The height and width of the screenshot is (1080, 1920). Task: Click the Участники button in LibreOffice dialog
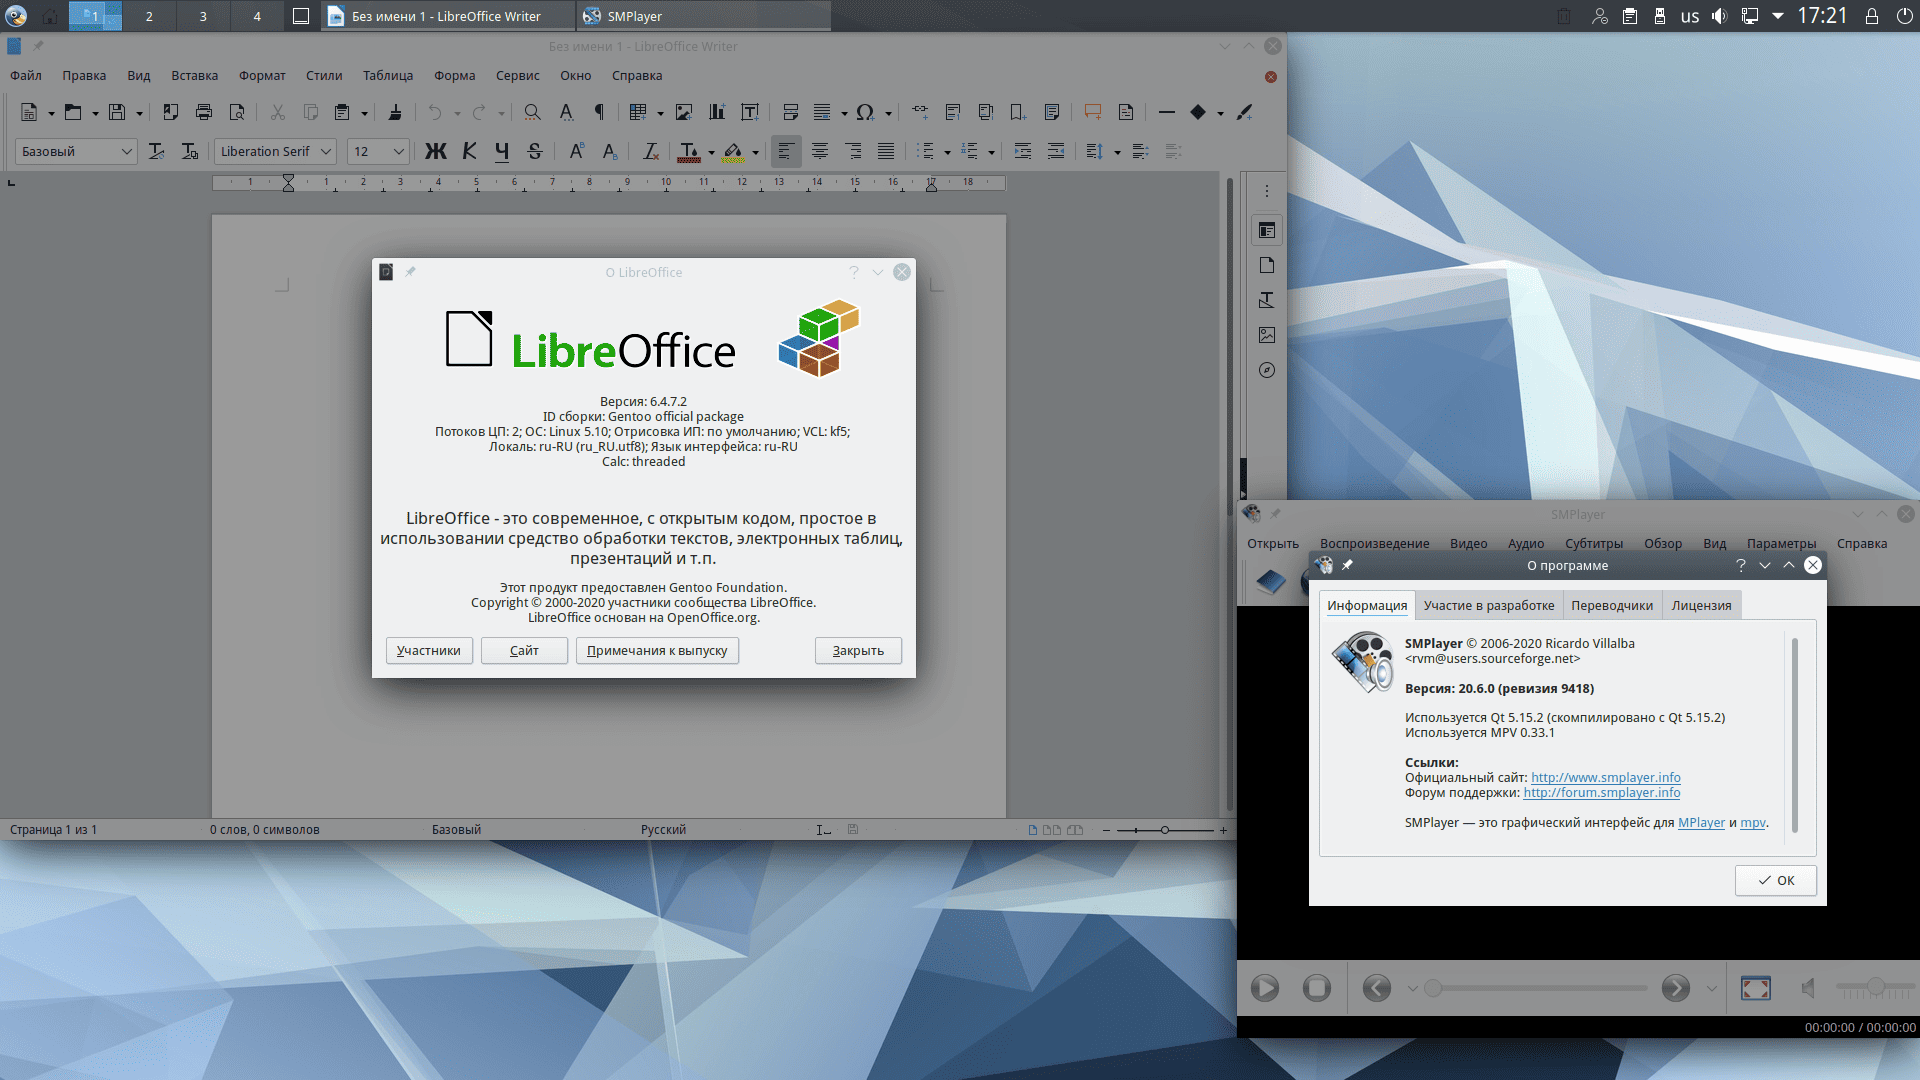pos(429,651)
